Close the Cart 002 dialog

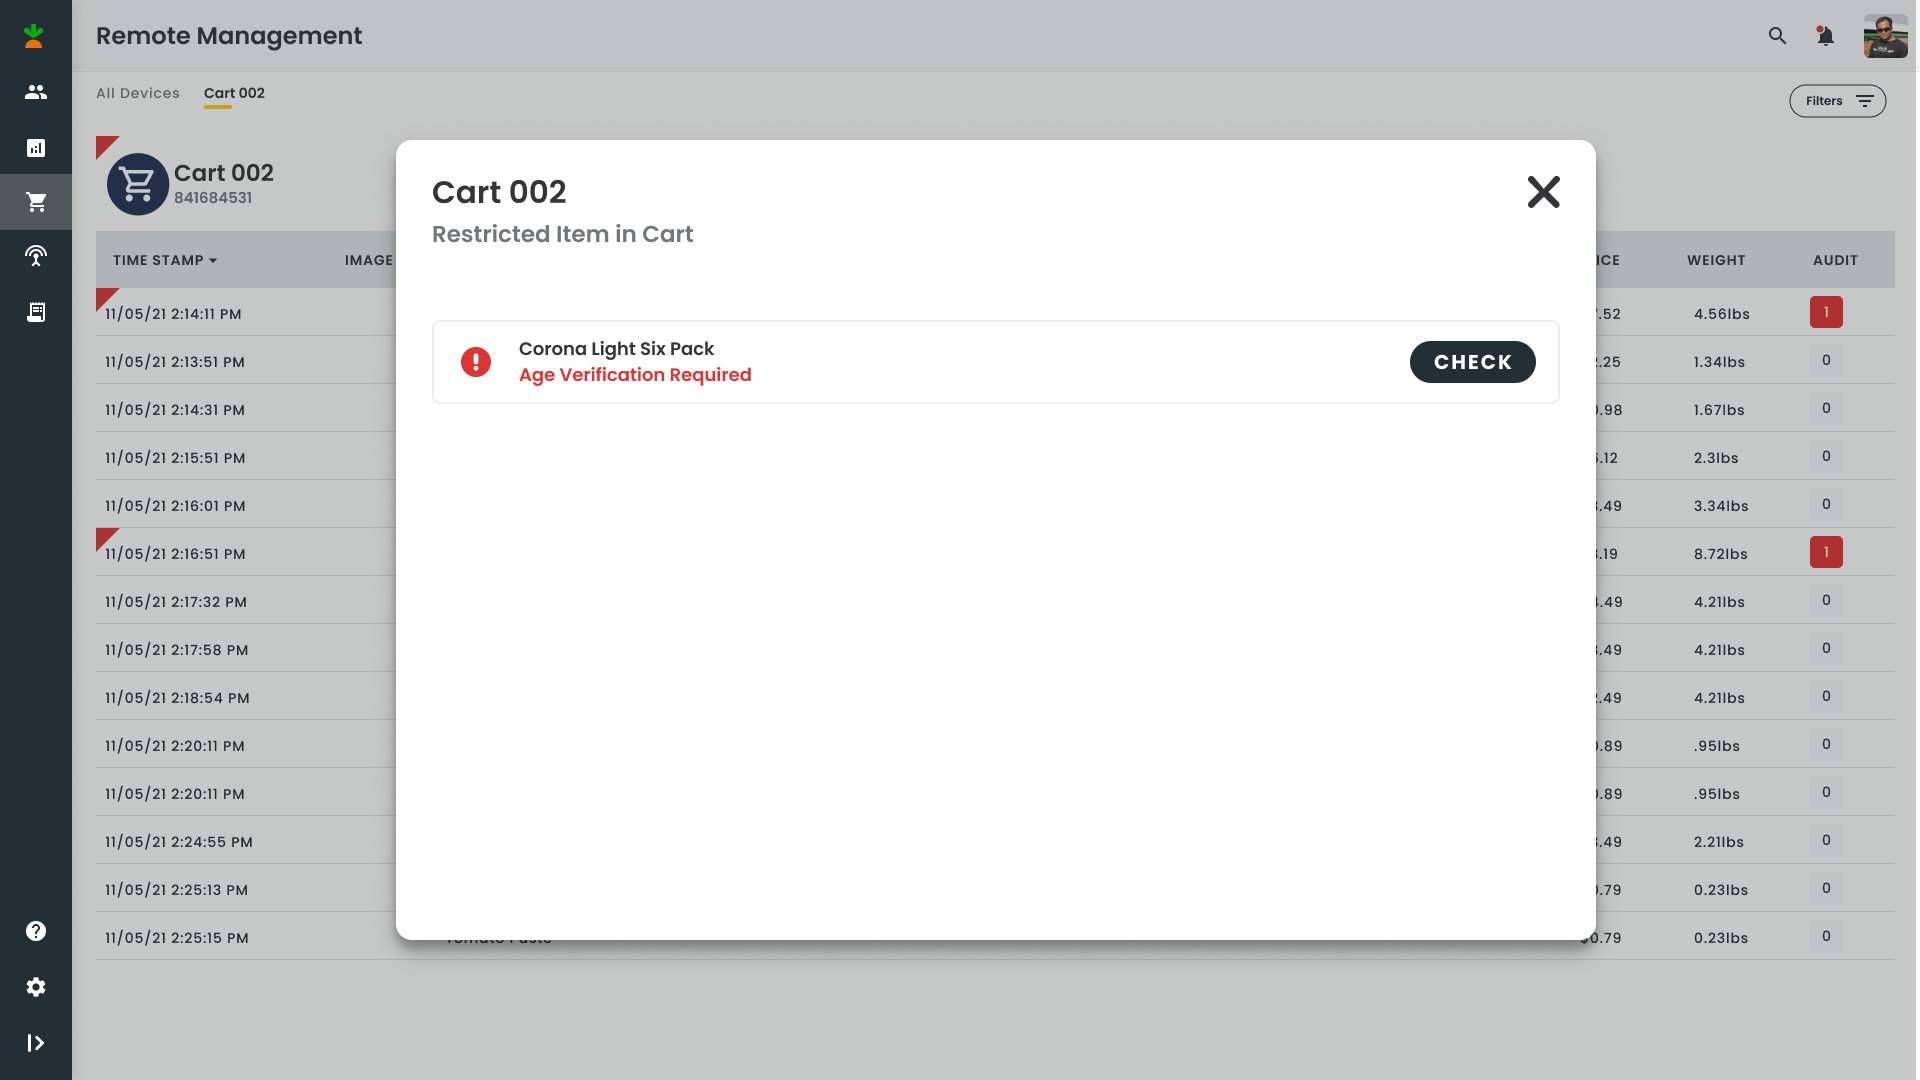pyautogui.click(x=1543, y=192)
